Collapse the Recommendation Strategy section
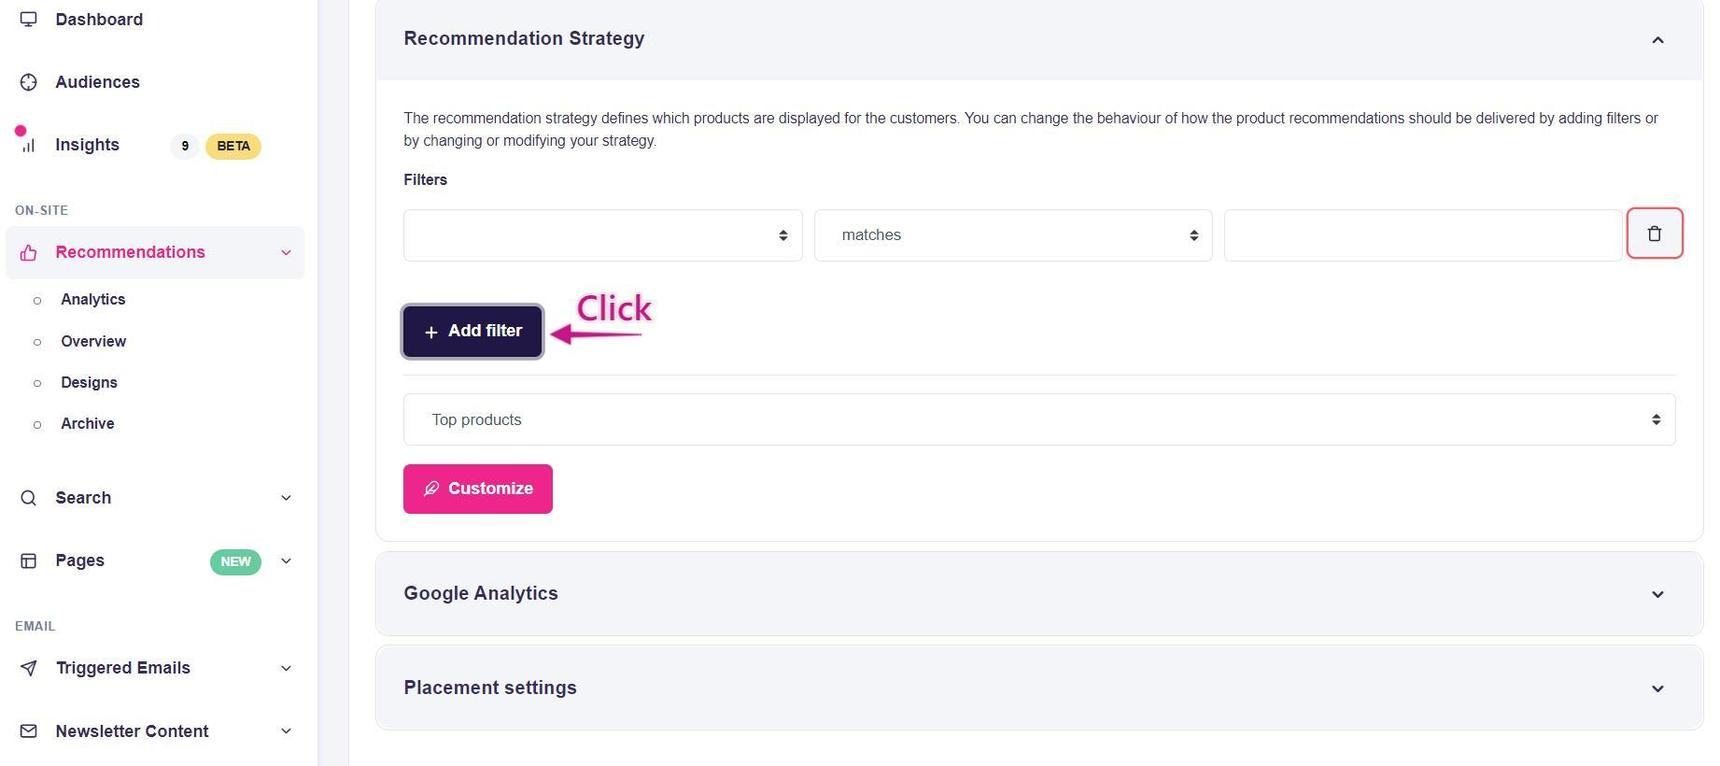The image size is (1720, 766). click(x=1657, y=40)
